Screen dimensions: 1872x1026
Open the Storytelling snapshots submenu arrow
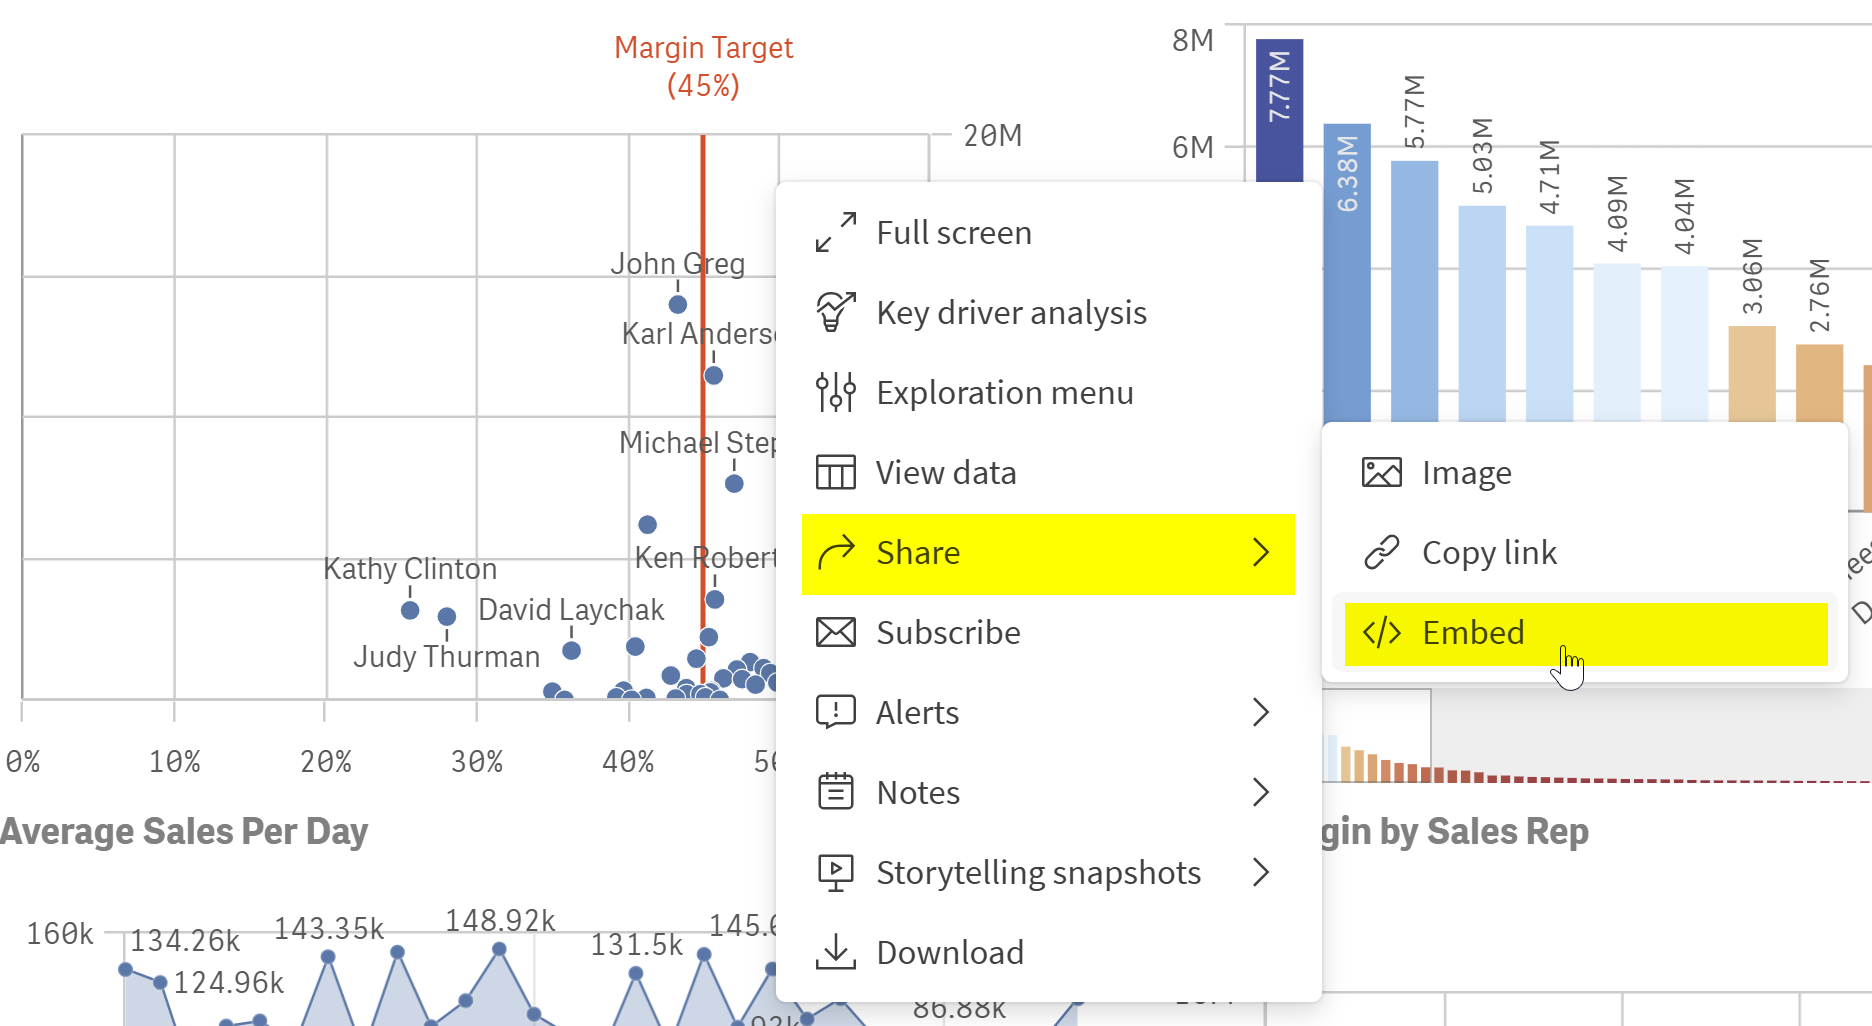[1261, 872]
